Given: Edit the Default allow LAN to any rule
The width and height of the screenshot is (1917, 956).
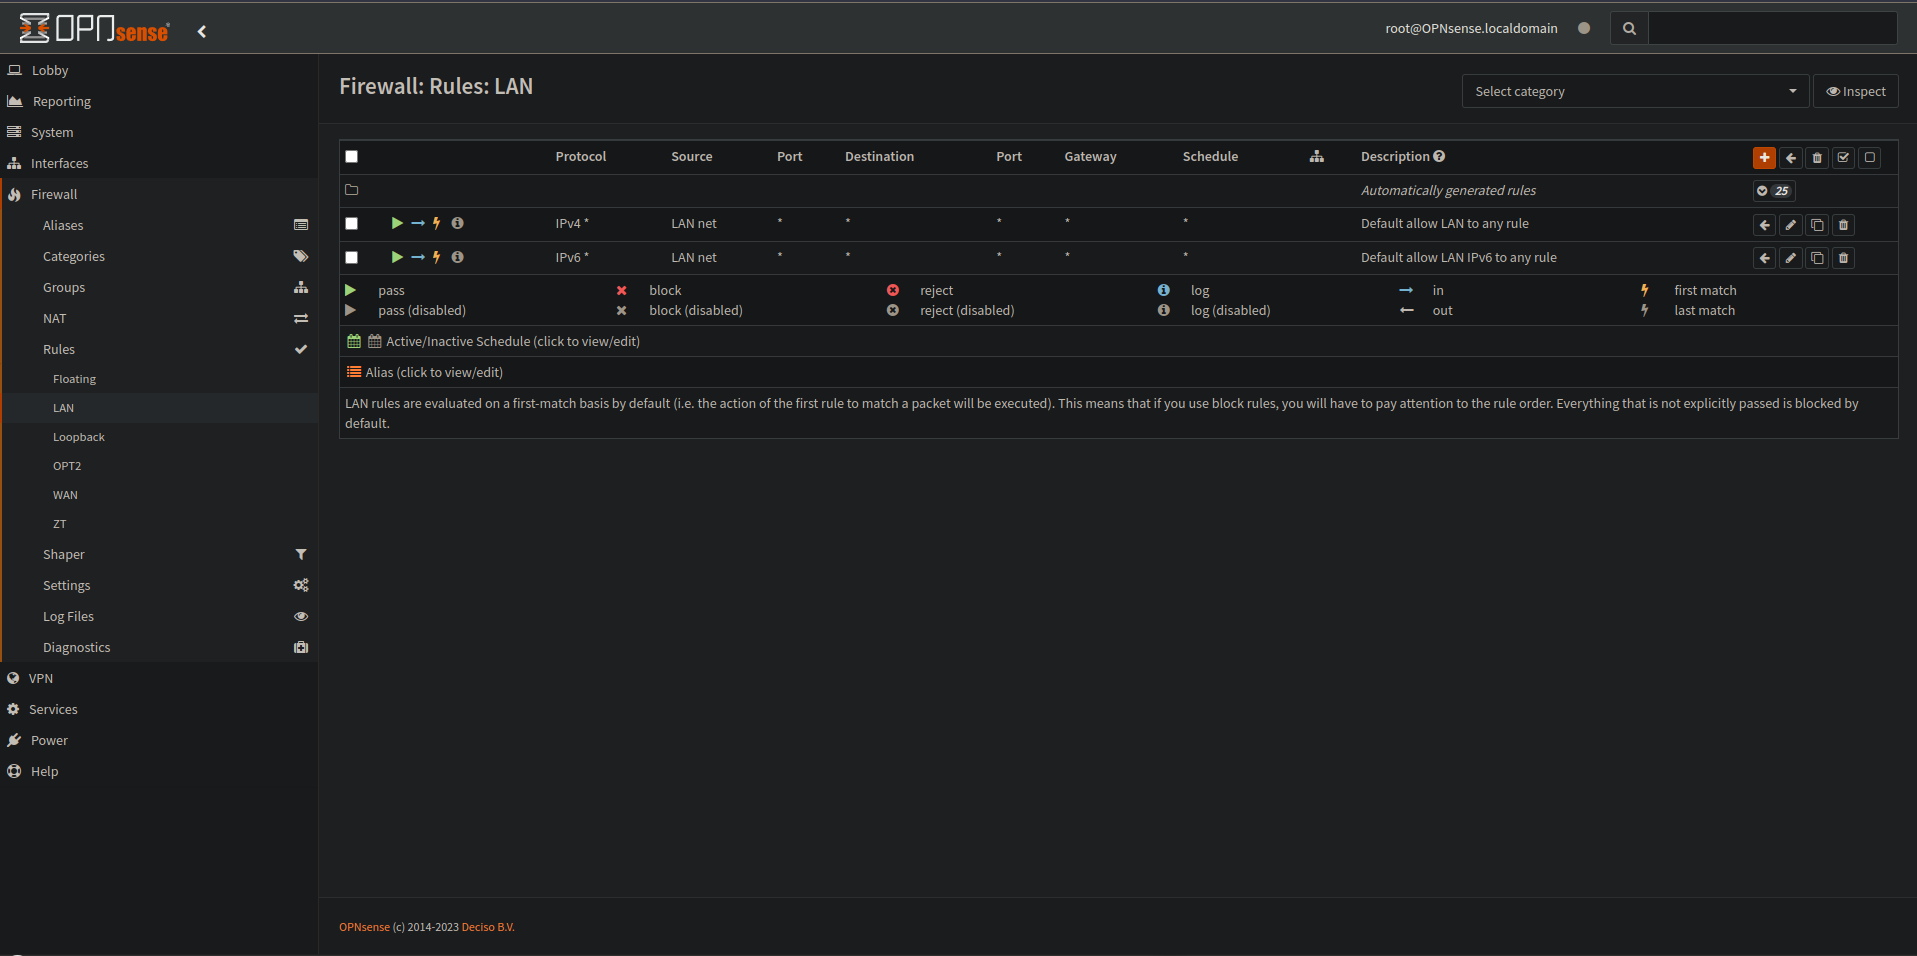Looking at the screenshot, I should tap(1791, 225).
